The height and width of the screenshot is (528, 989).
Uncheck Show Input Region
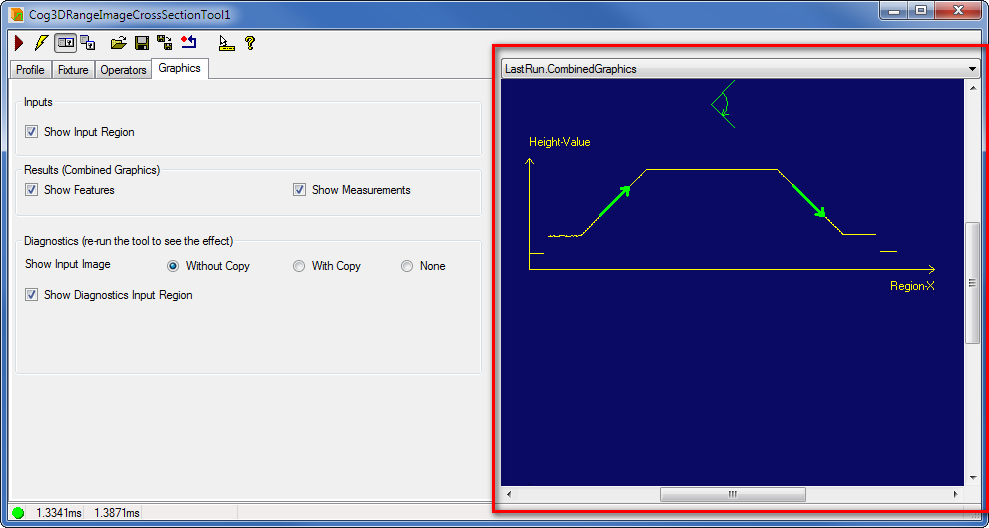pyautogui.click(x=32, y=132)
